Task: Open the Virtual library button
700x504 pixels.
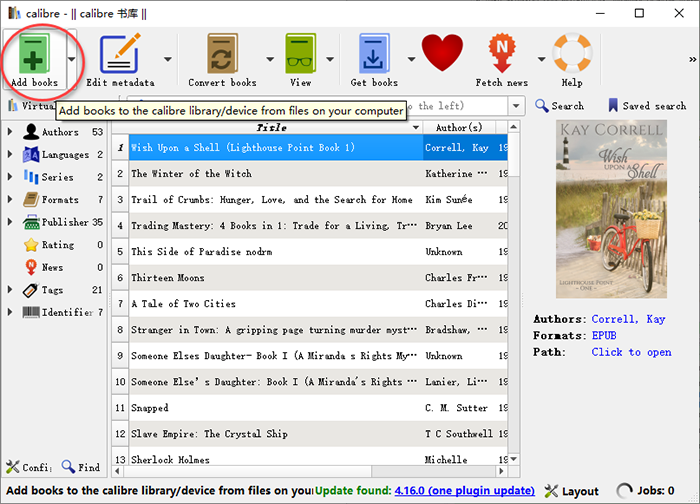Action: 30,106
